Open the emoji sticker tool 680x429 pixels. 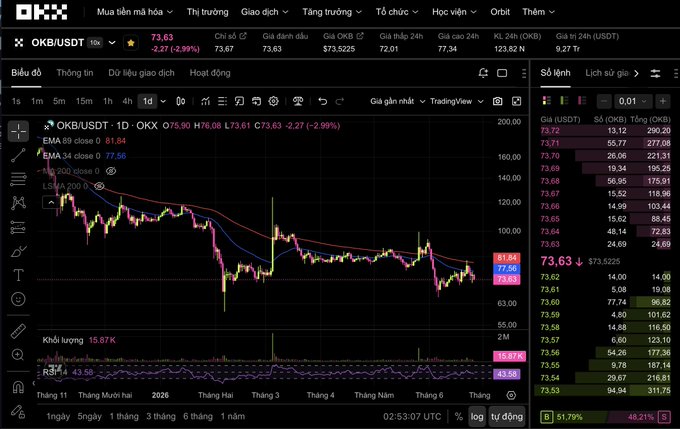click(18, 299)
